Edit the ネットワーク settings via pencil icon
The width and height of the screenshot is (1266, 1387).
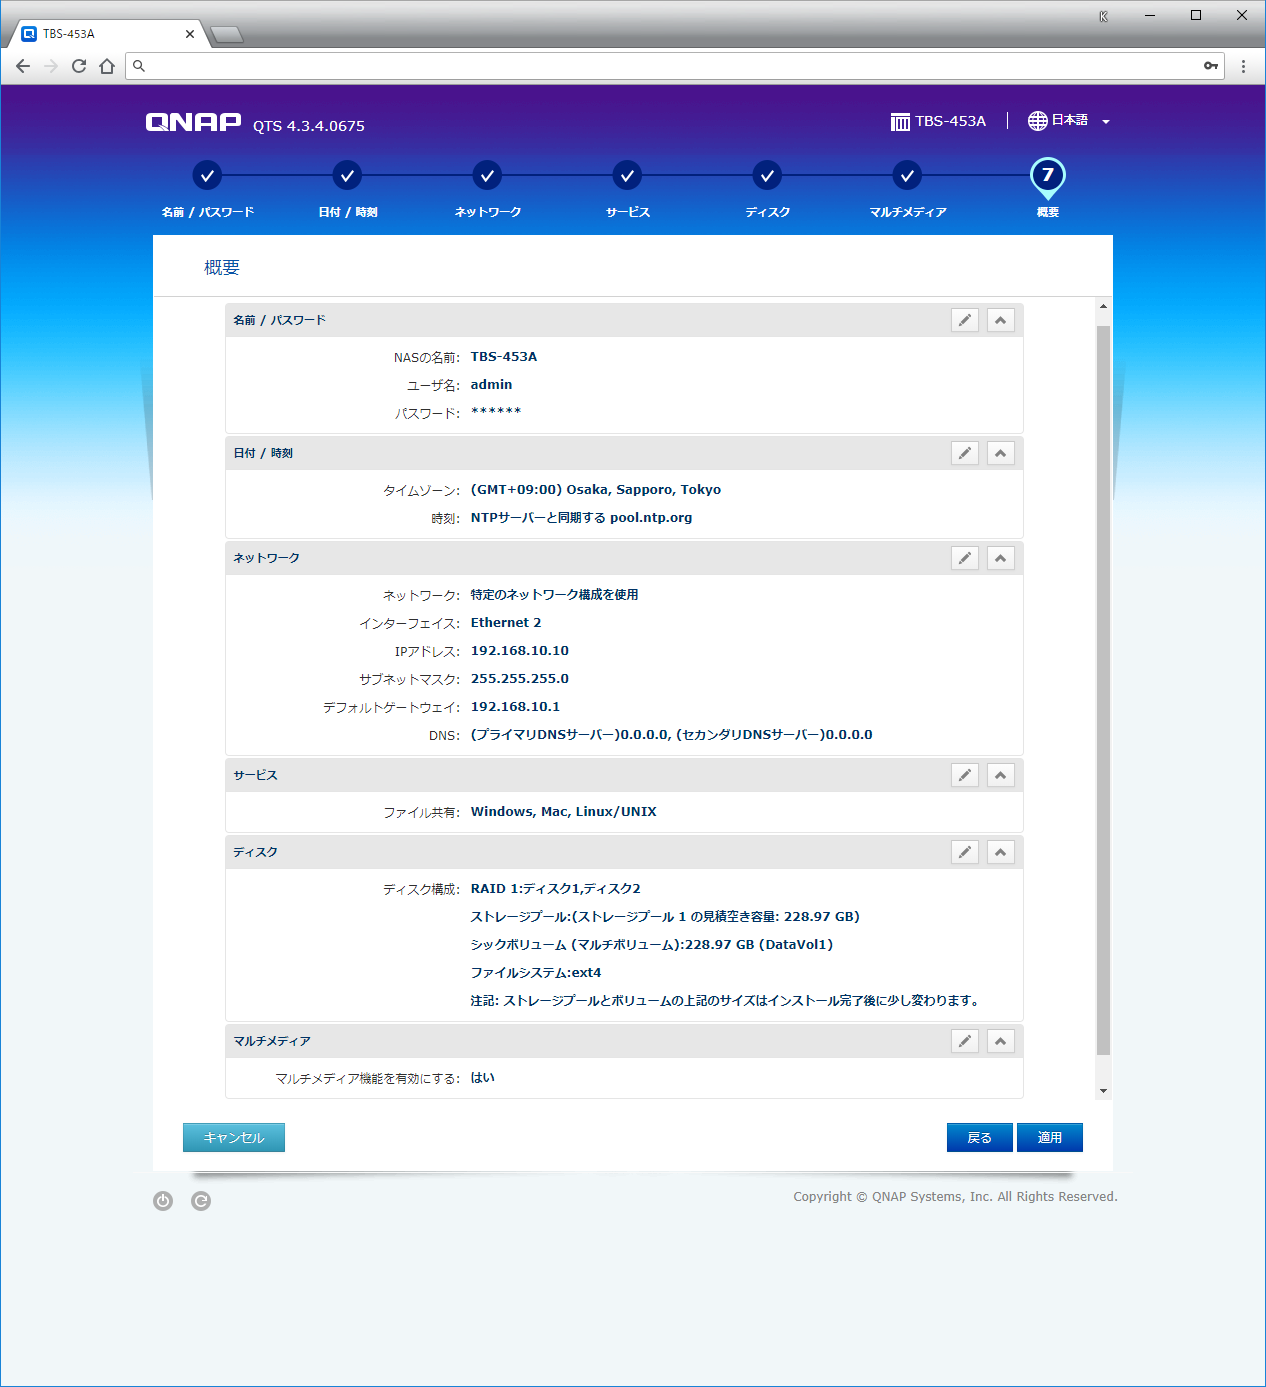tap(964, 558)
